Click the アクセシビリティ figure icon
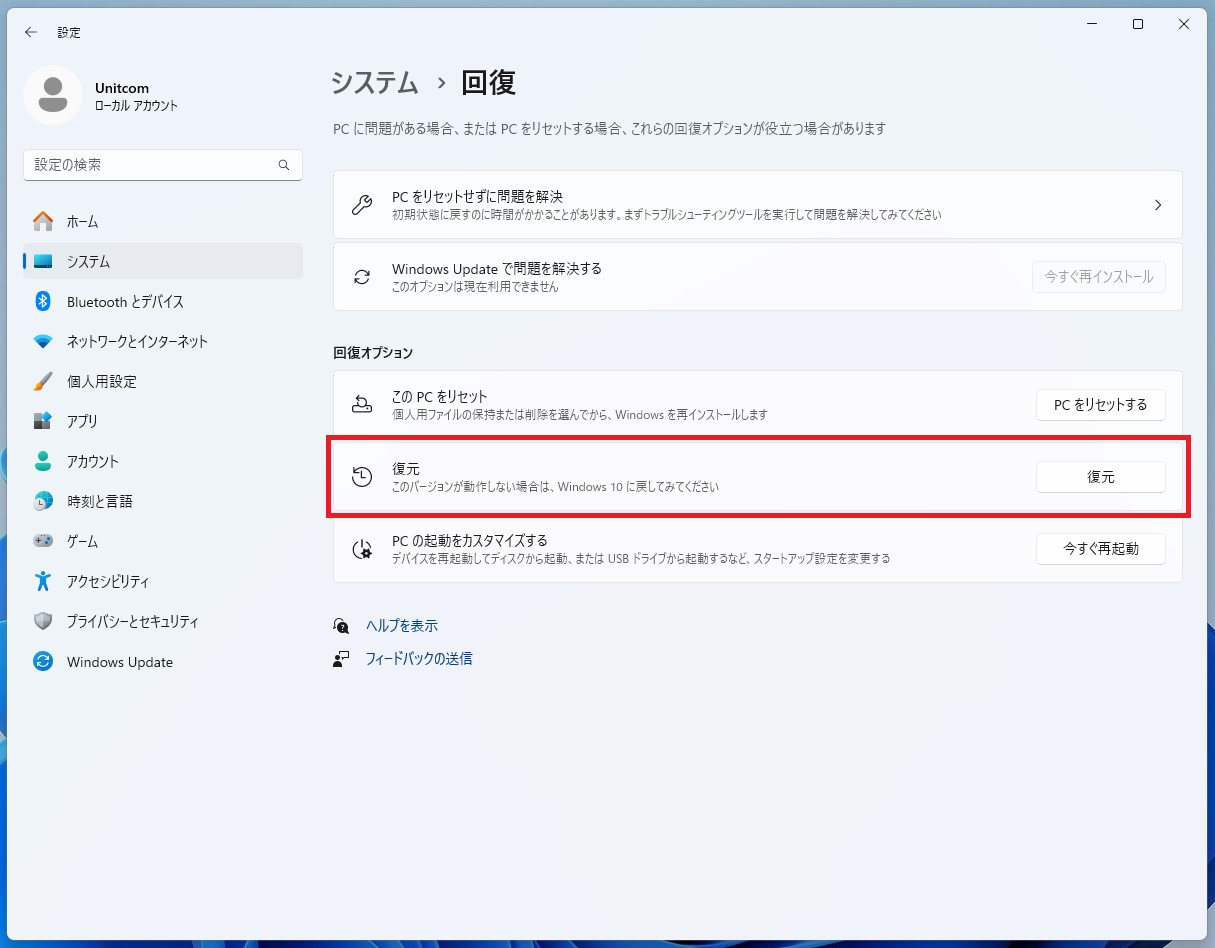Screen dimensions: 1215x948 [43, 581]
